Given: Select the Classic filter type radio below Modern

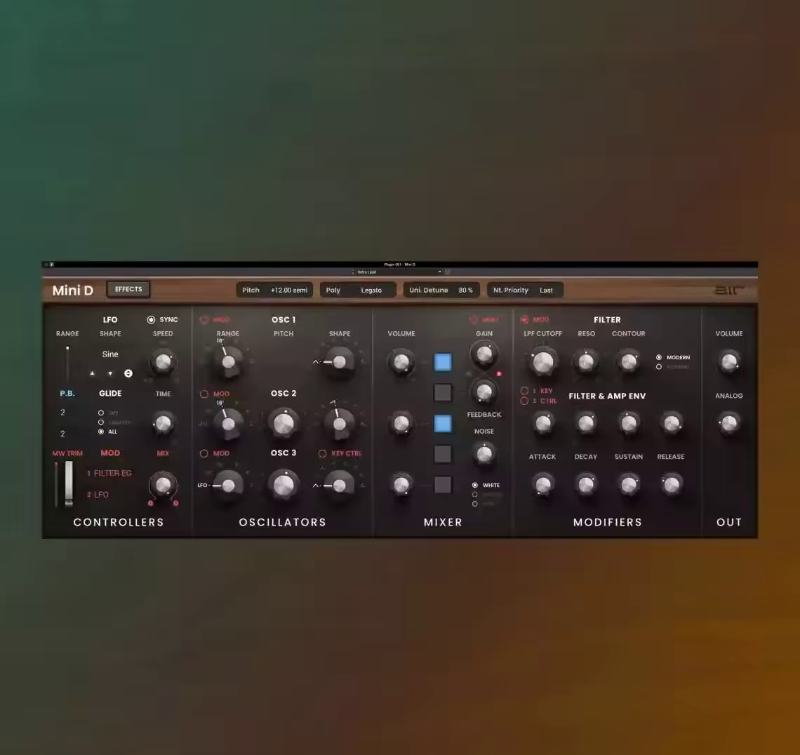Looking at the screenshot, I should [x=659, y=367].
